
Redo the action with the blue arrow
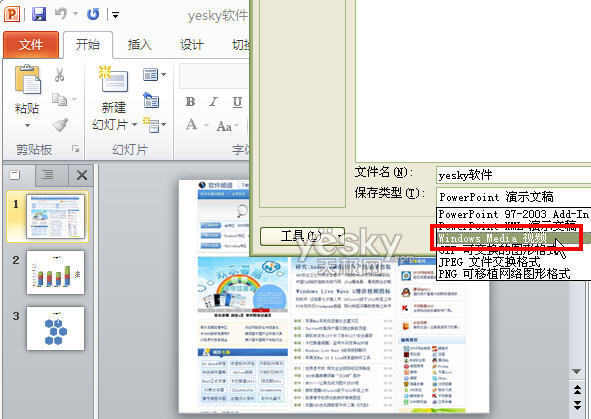click(93, 14)
